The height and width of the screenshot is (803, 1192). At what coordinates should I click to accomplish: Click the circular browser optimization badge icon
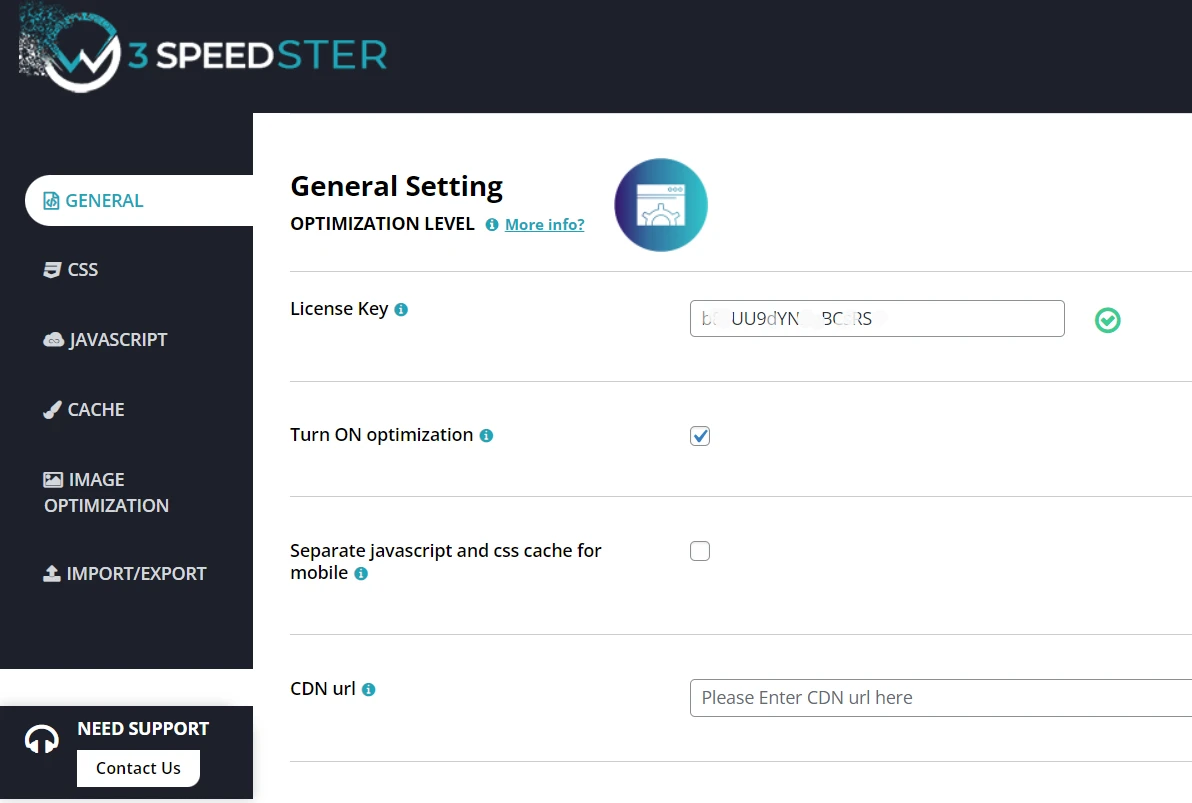(x=660, y=204)
